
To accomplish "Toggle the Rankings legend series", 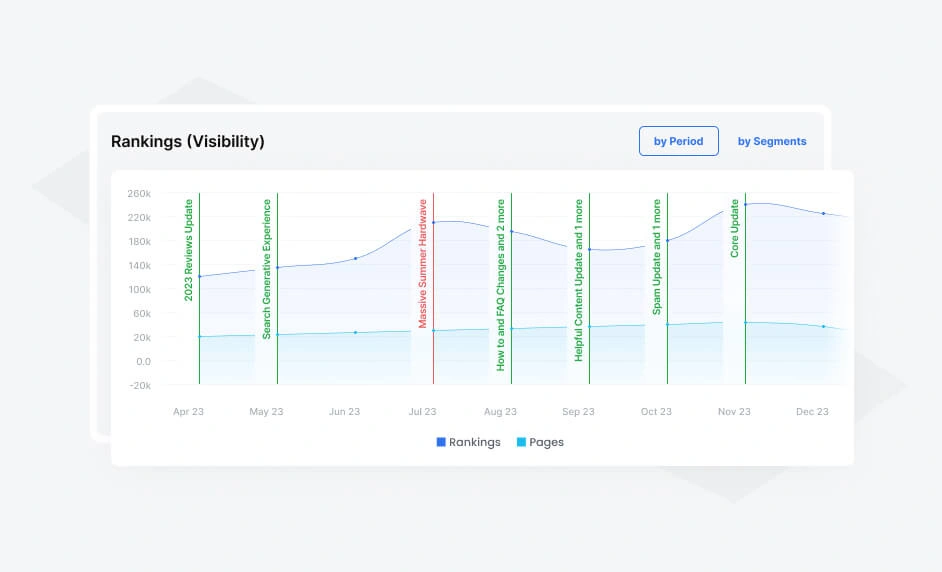I will click(474, 442).
